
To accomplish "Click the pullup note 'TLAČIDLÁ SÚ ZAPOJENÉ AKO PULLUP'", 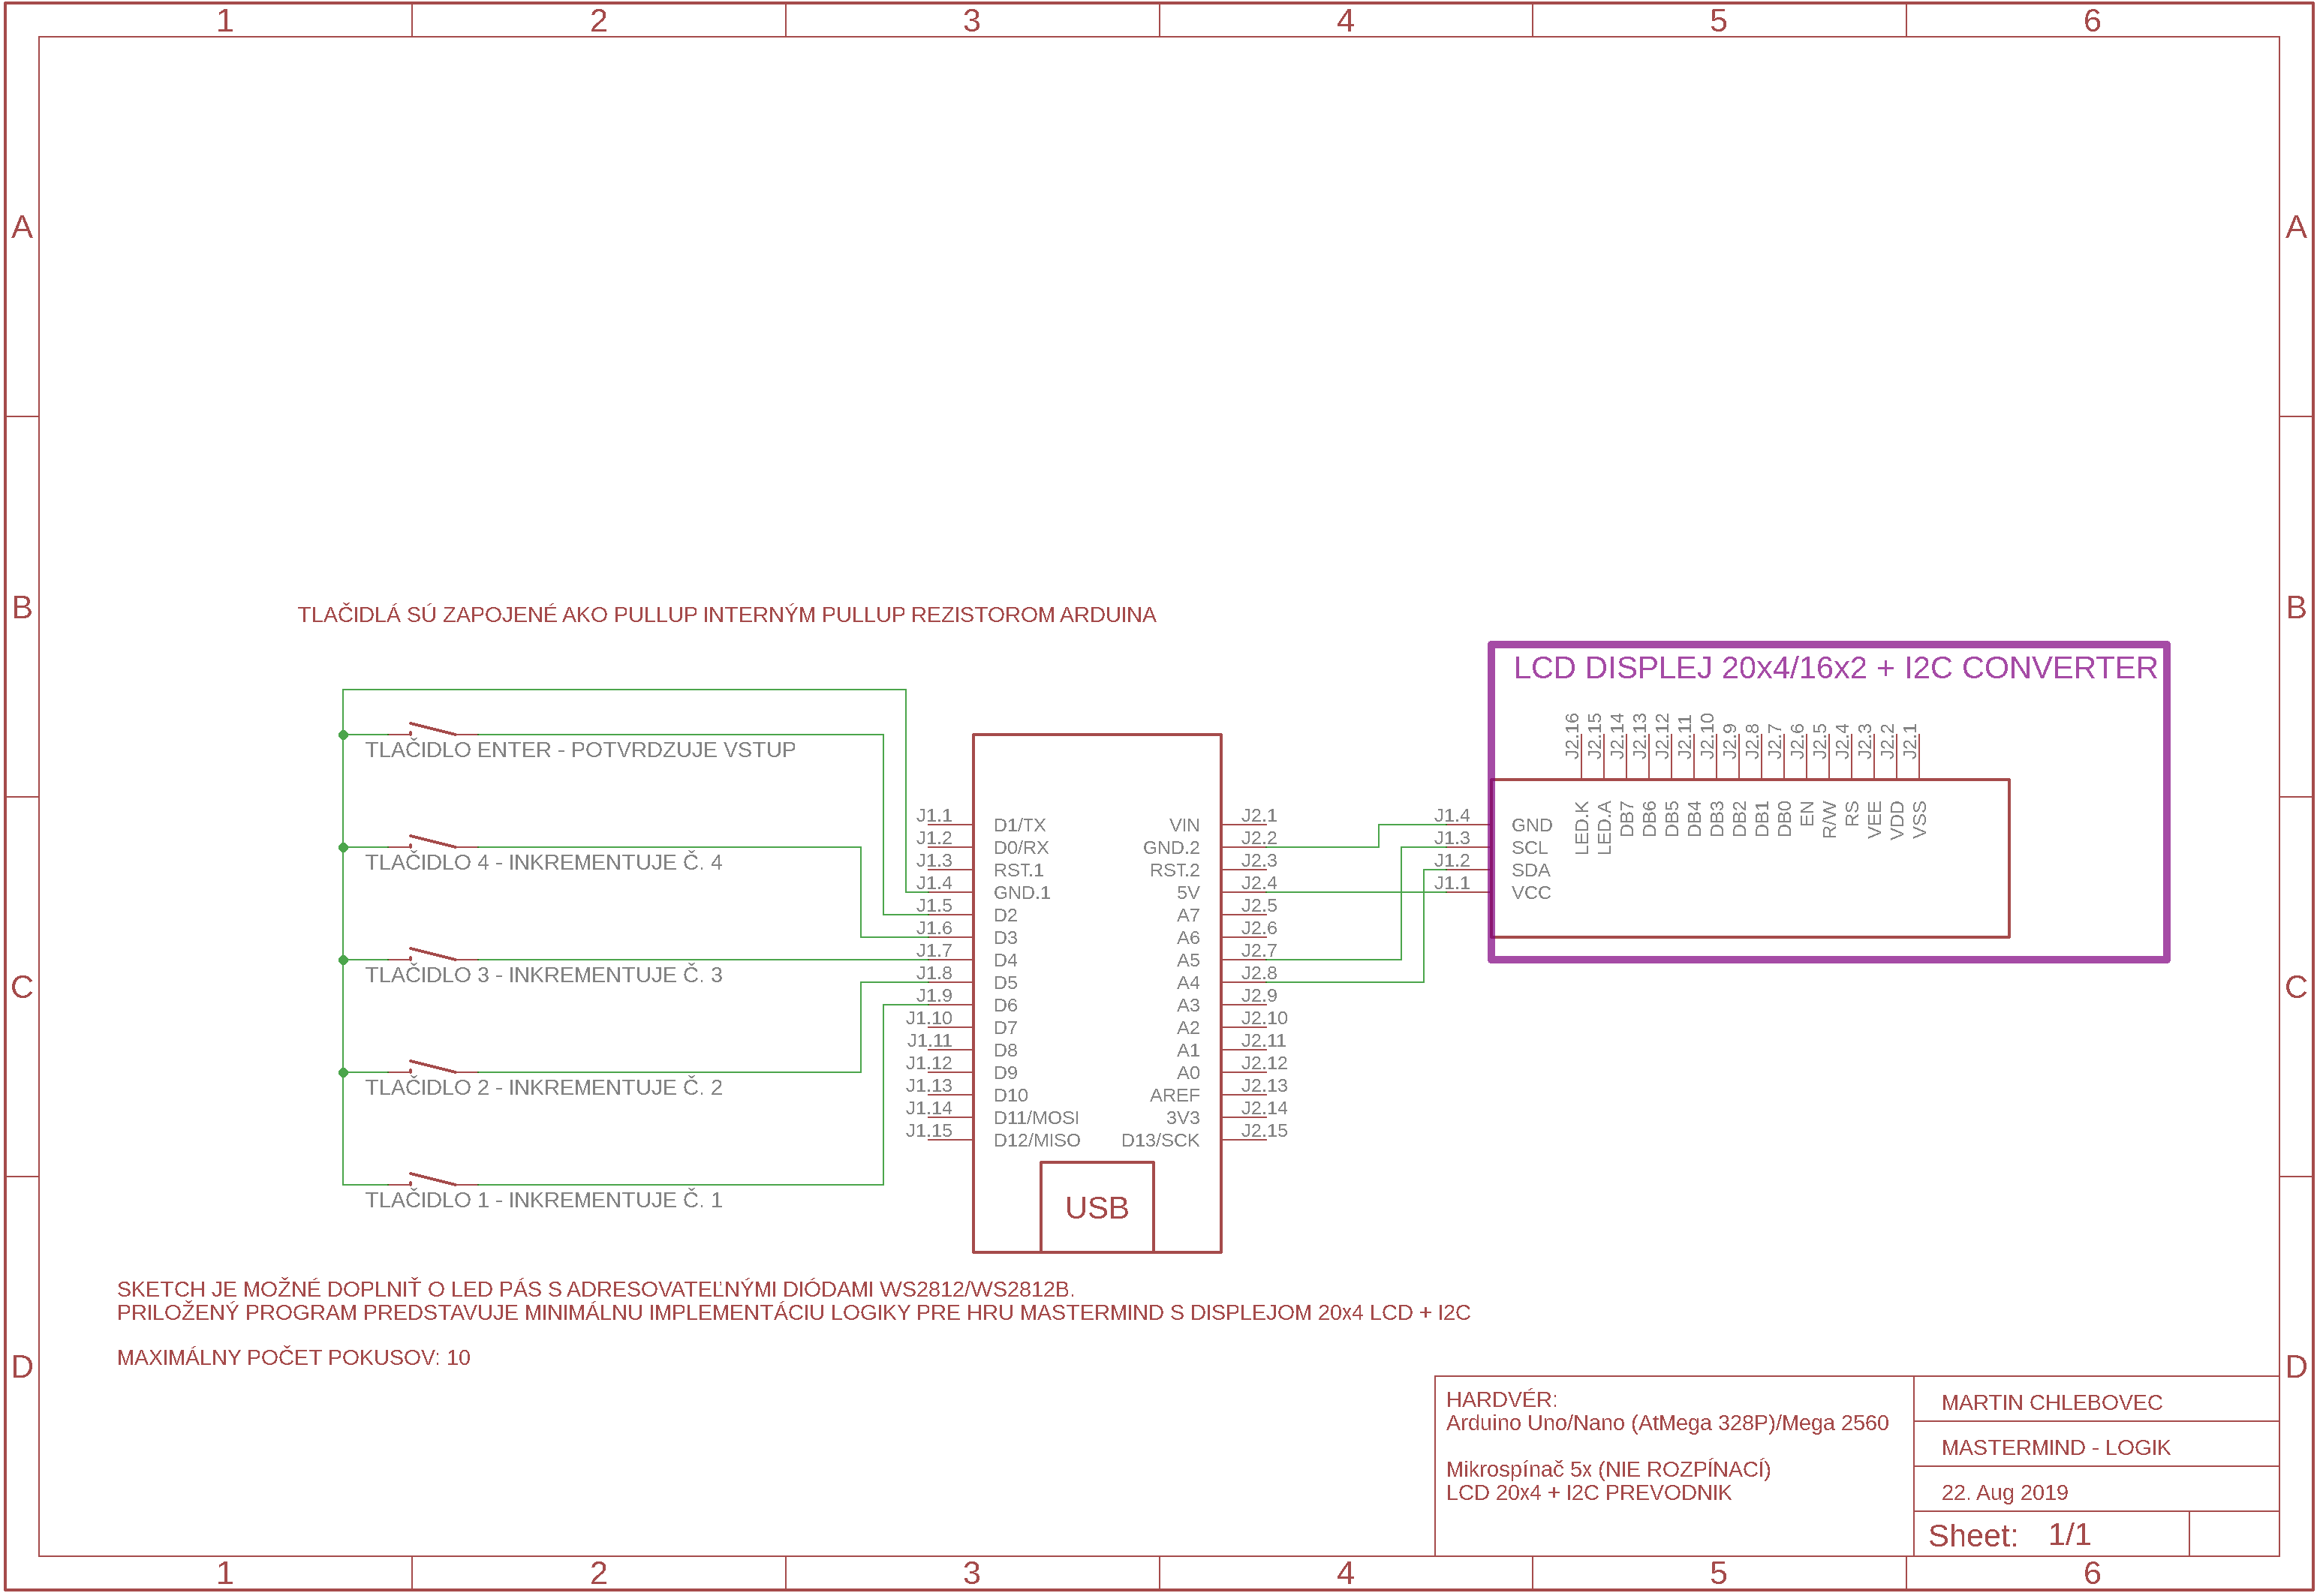I will point(726,614).
